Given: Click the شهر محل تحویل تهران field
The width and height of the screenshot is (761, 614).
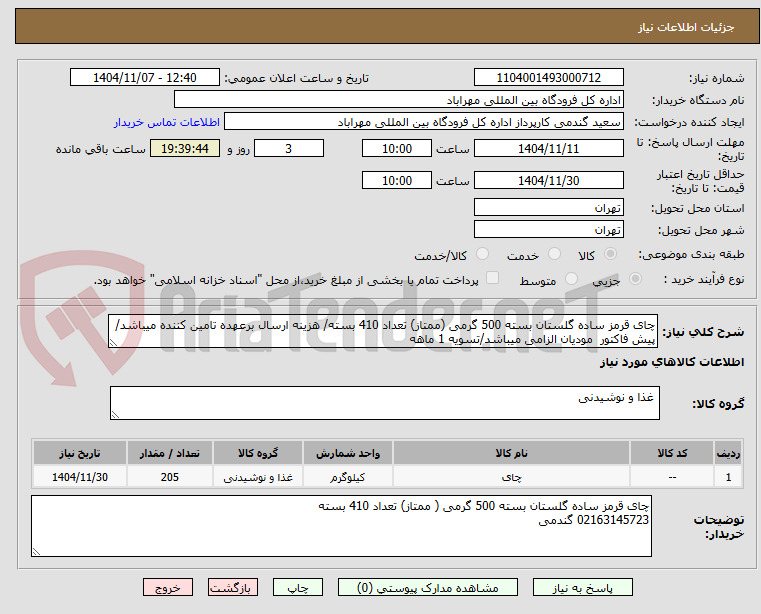Looking at the screenshot, I should tap(548, 229).
